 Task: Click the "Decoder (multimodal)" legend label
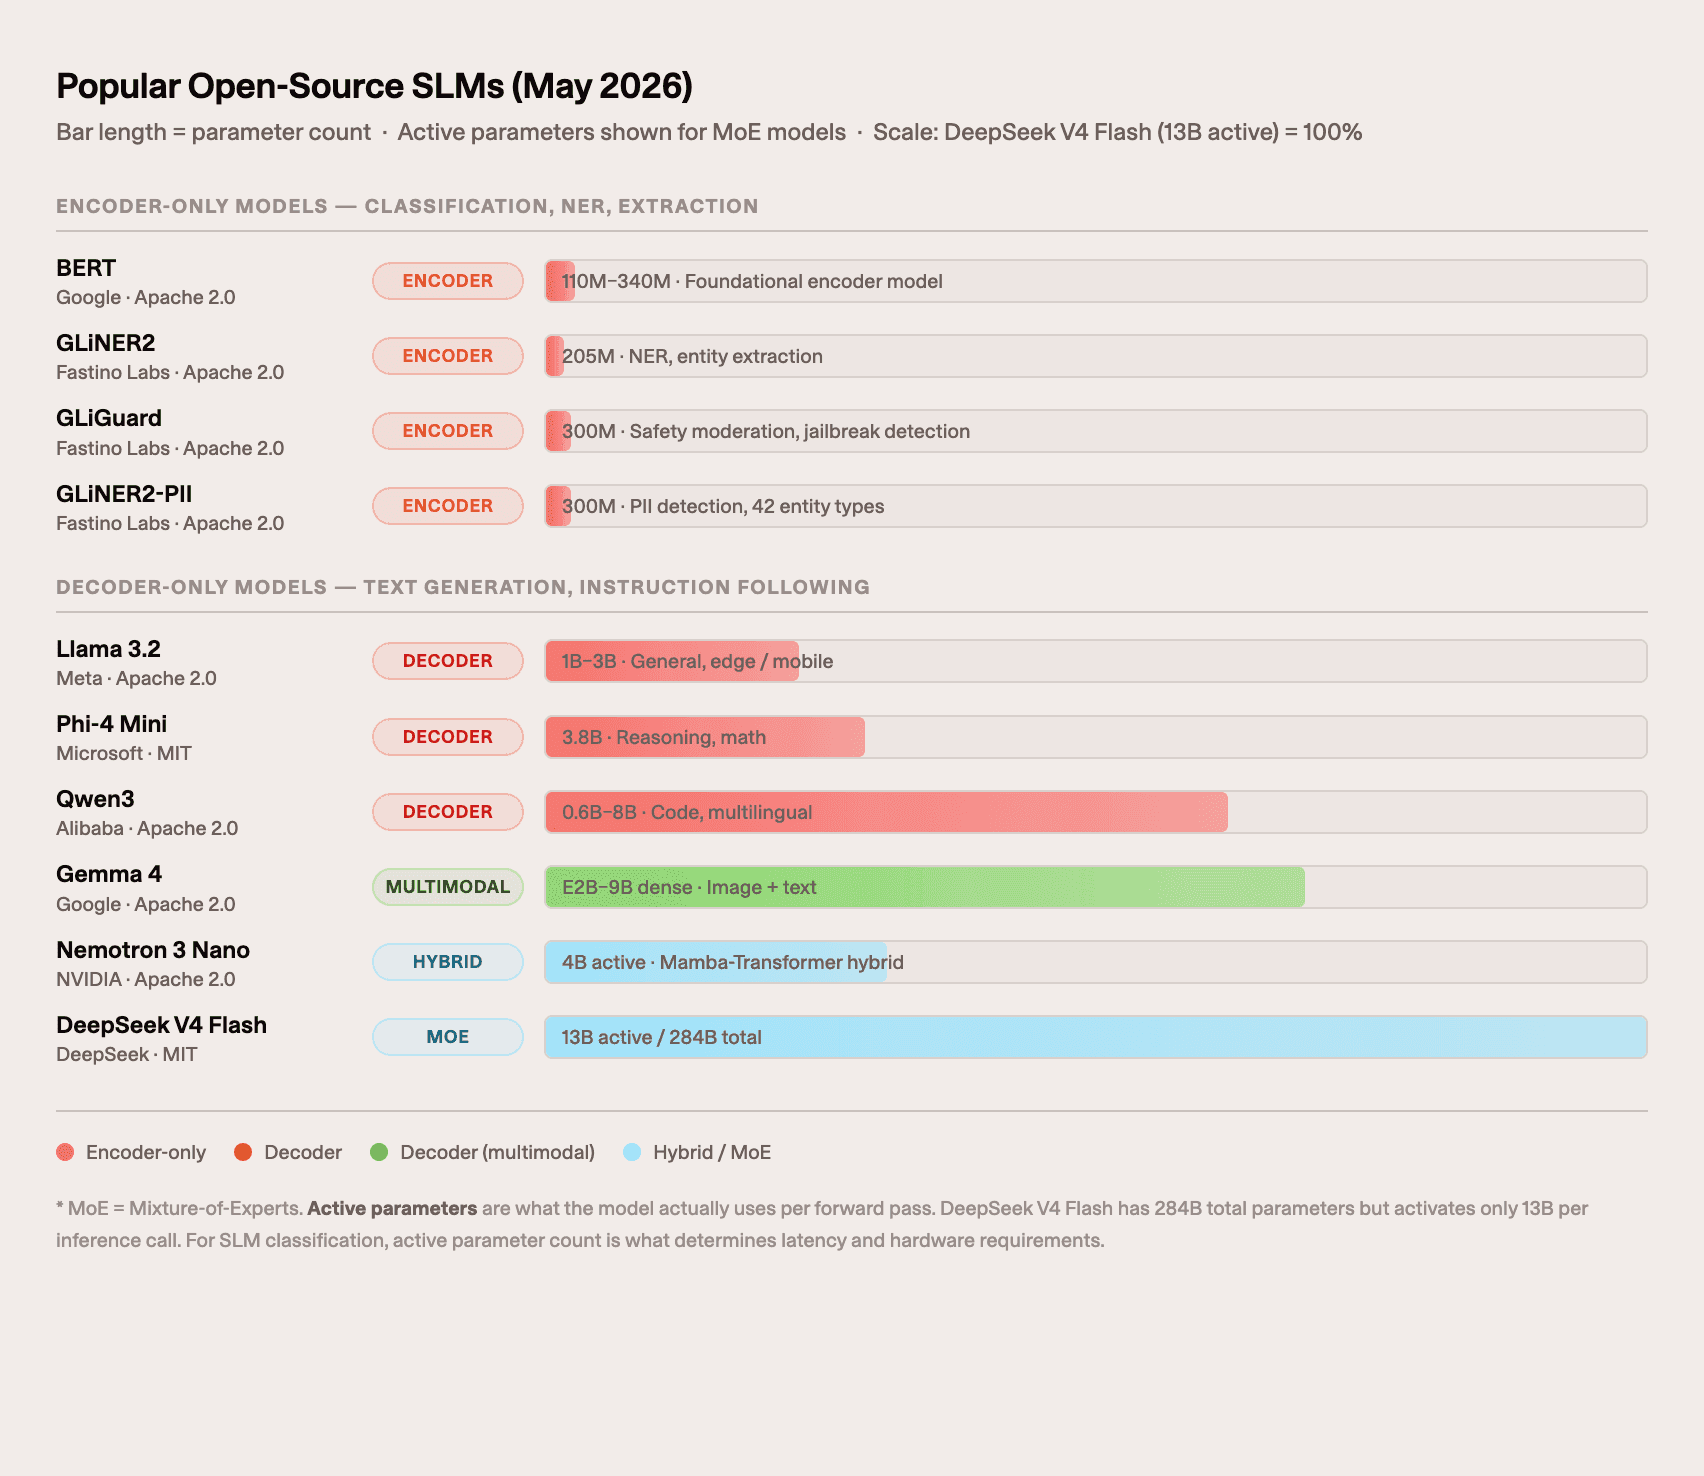498,1152
